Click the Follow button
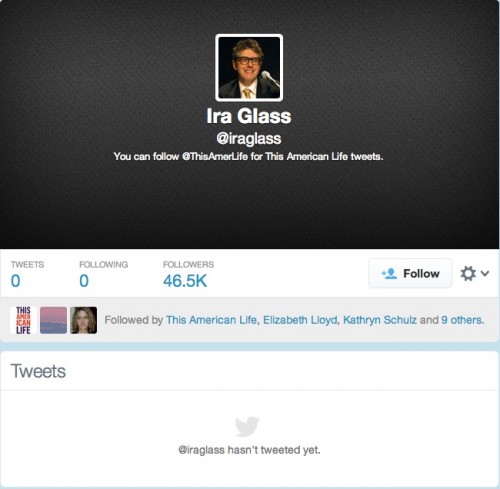Image resolution: width=500 pixels, height=489 pixels. tap(410, 273)
